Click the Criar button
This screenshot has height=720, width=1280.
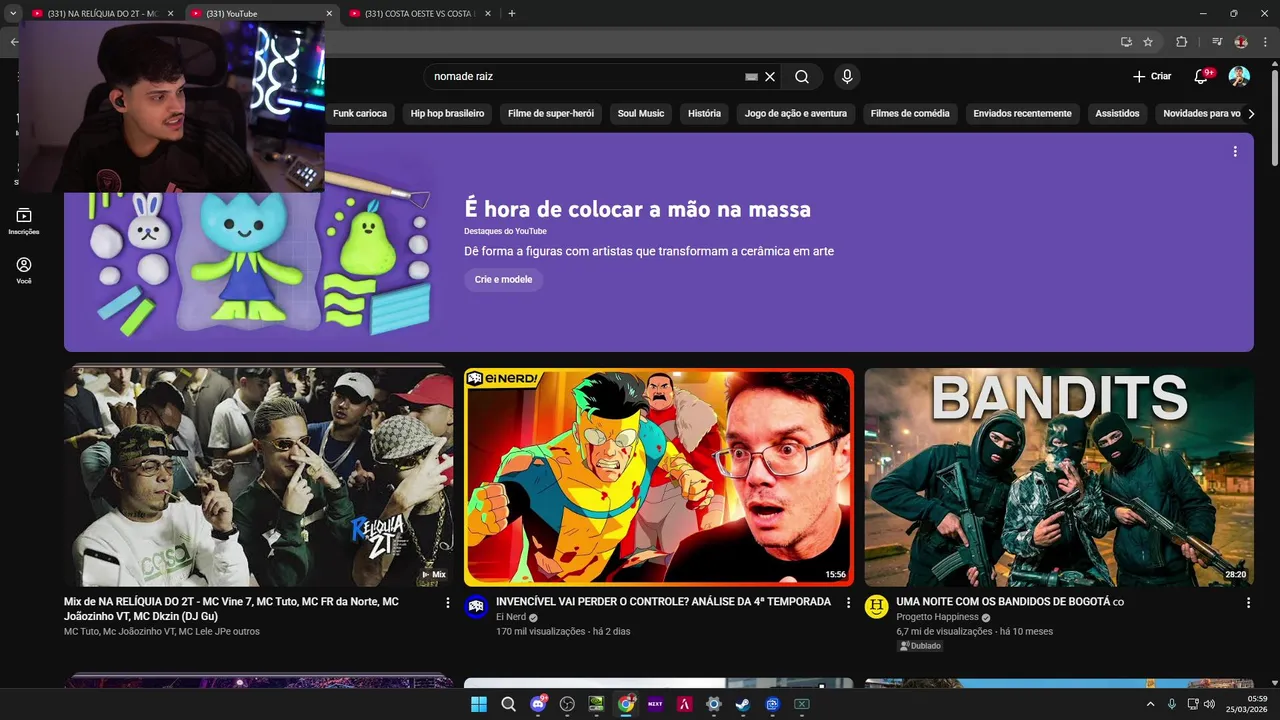point(1152,77)
